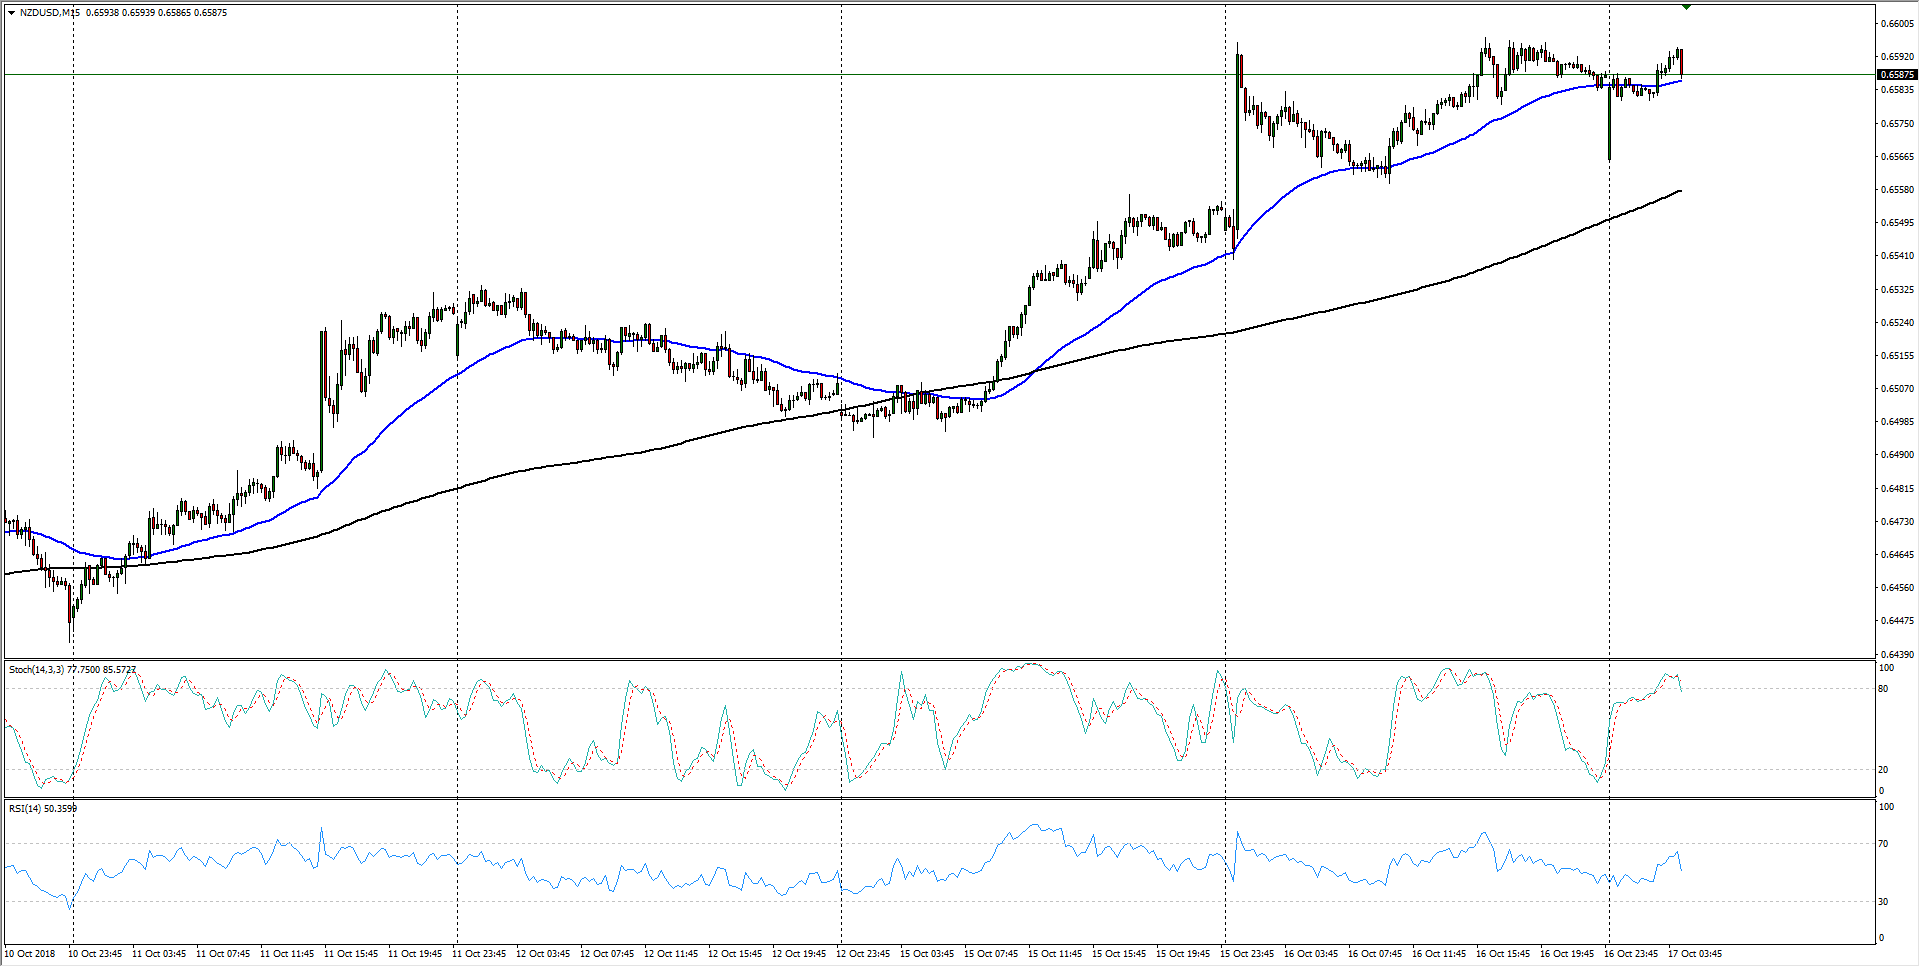
Task: Click the highlighted 0.65875 current price label
Action: tap(1897, 75)
